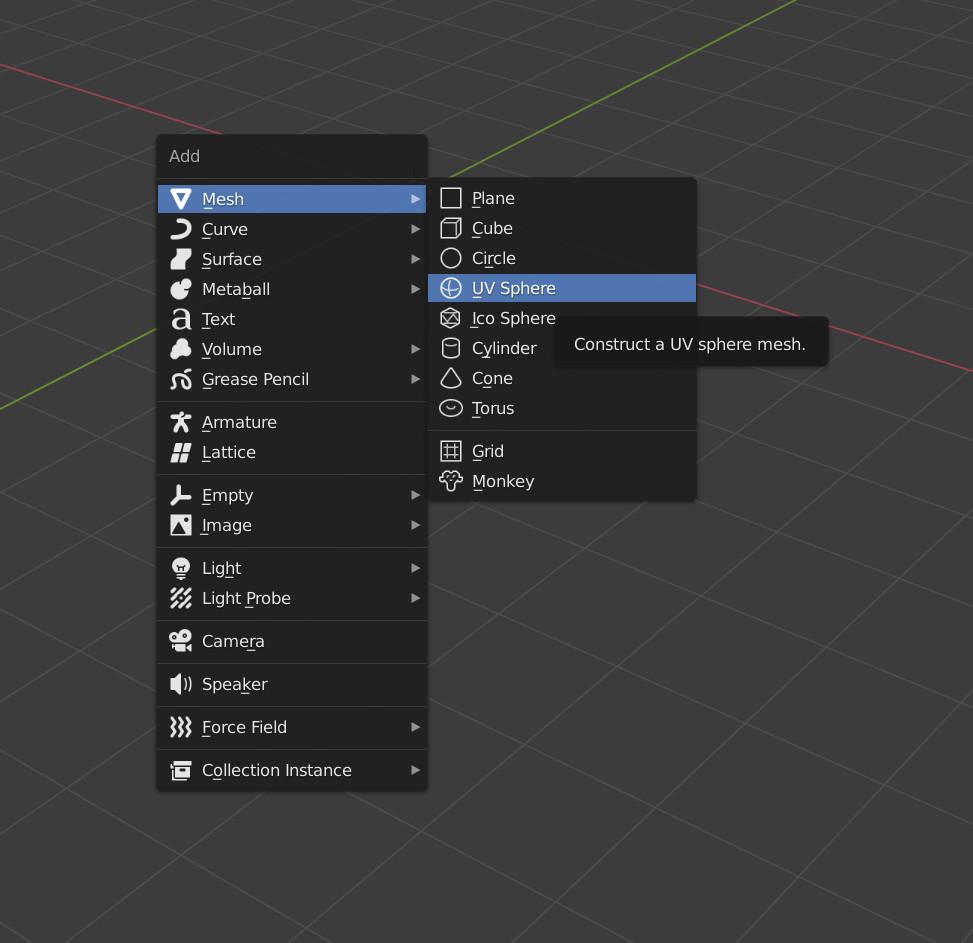Expand the Image submenu arrow
973x943 pixels.
415,525
